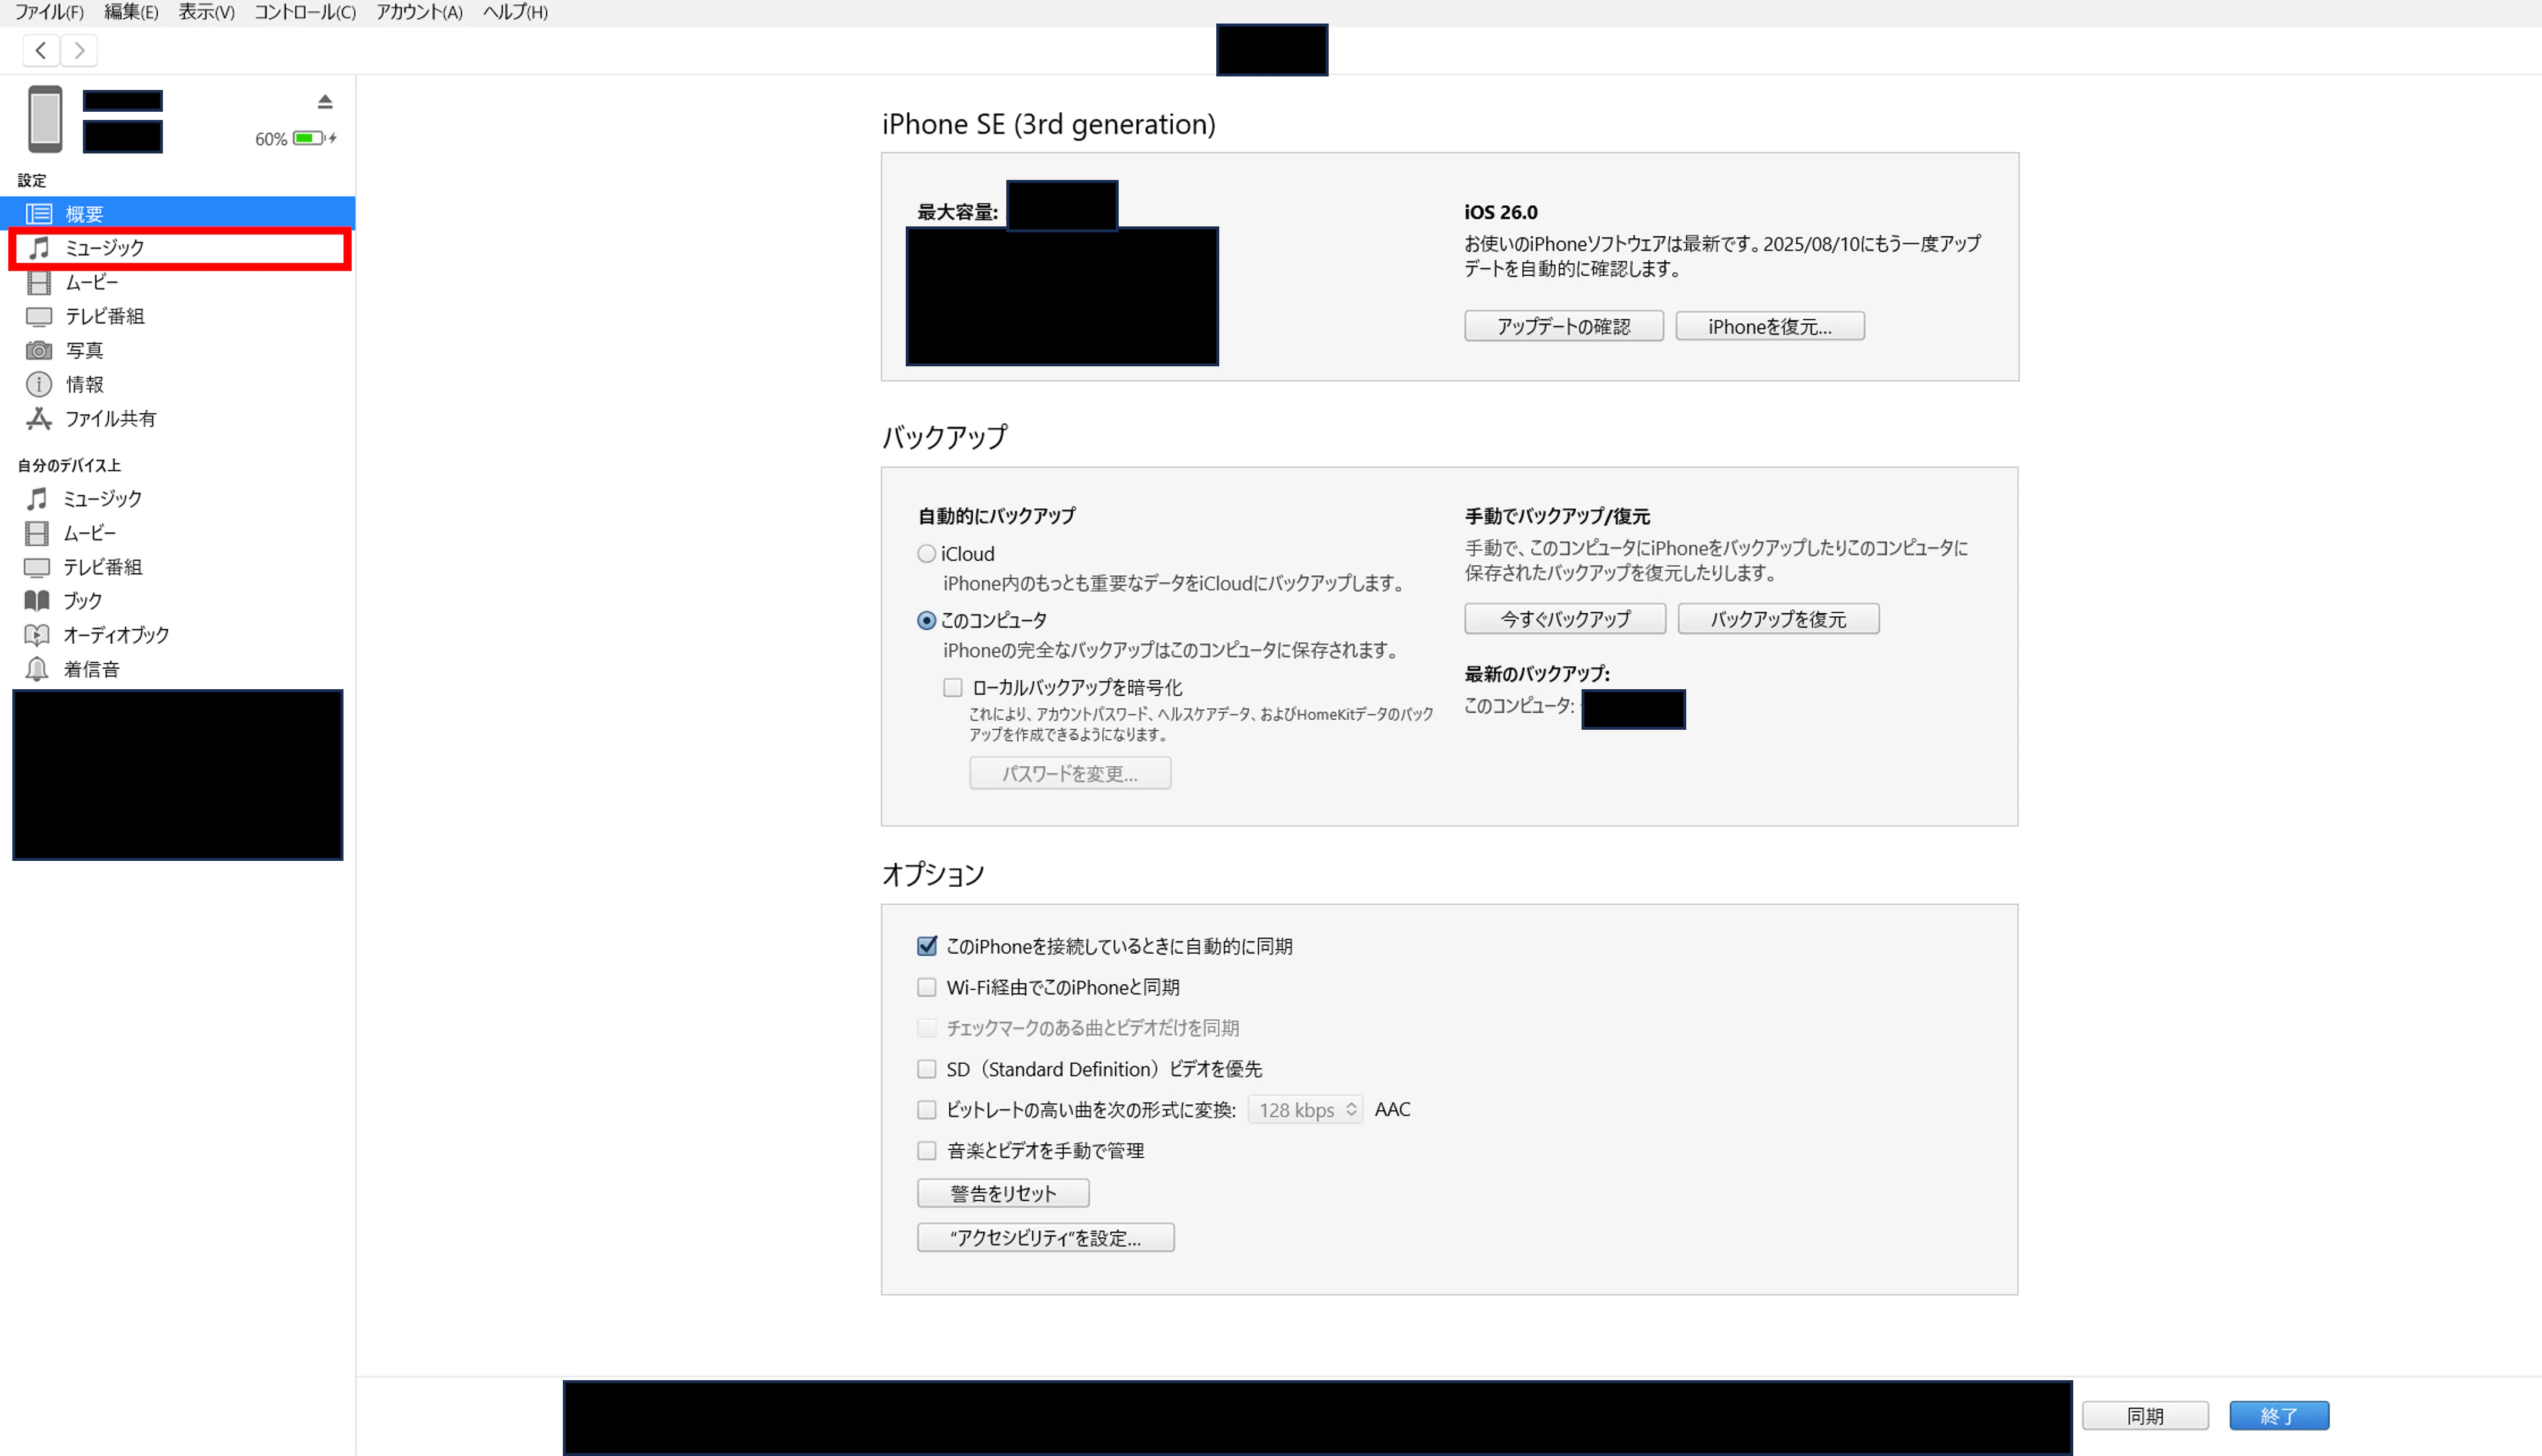
Task: Select 着信音 under 自分のデバイス上
Action: point(178,669)
